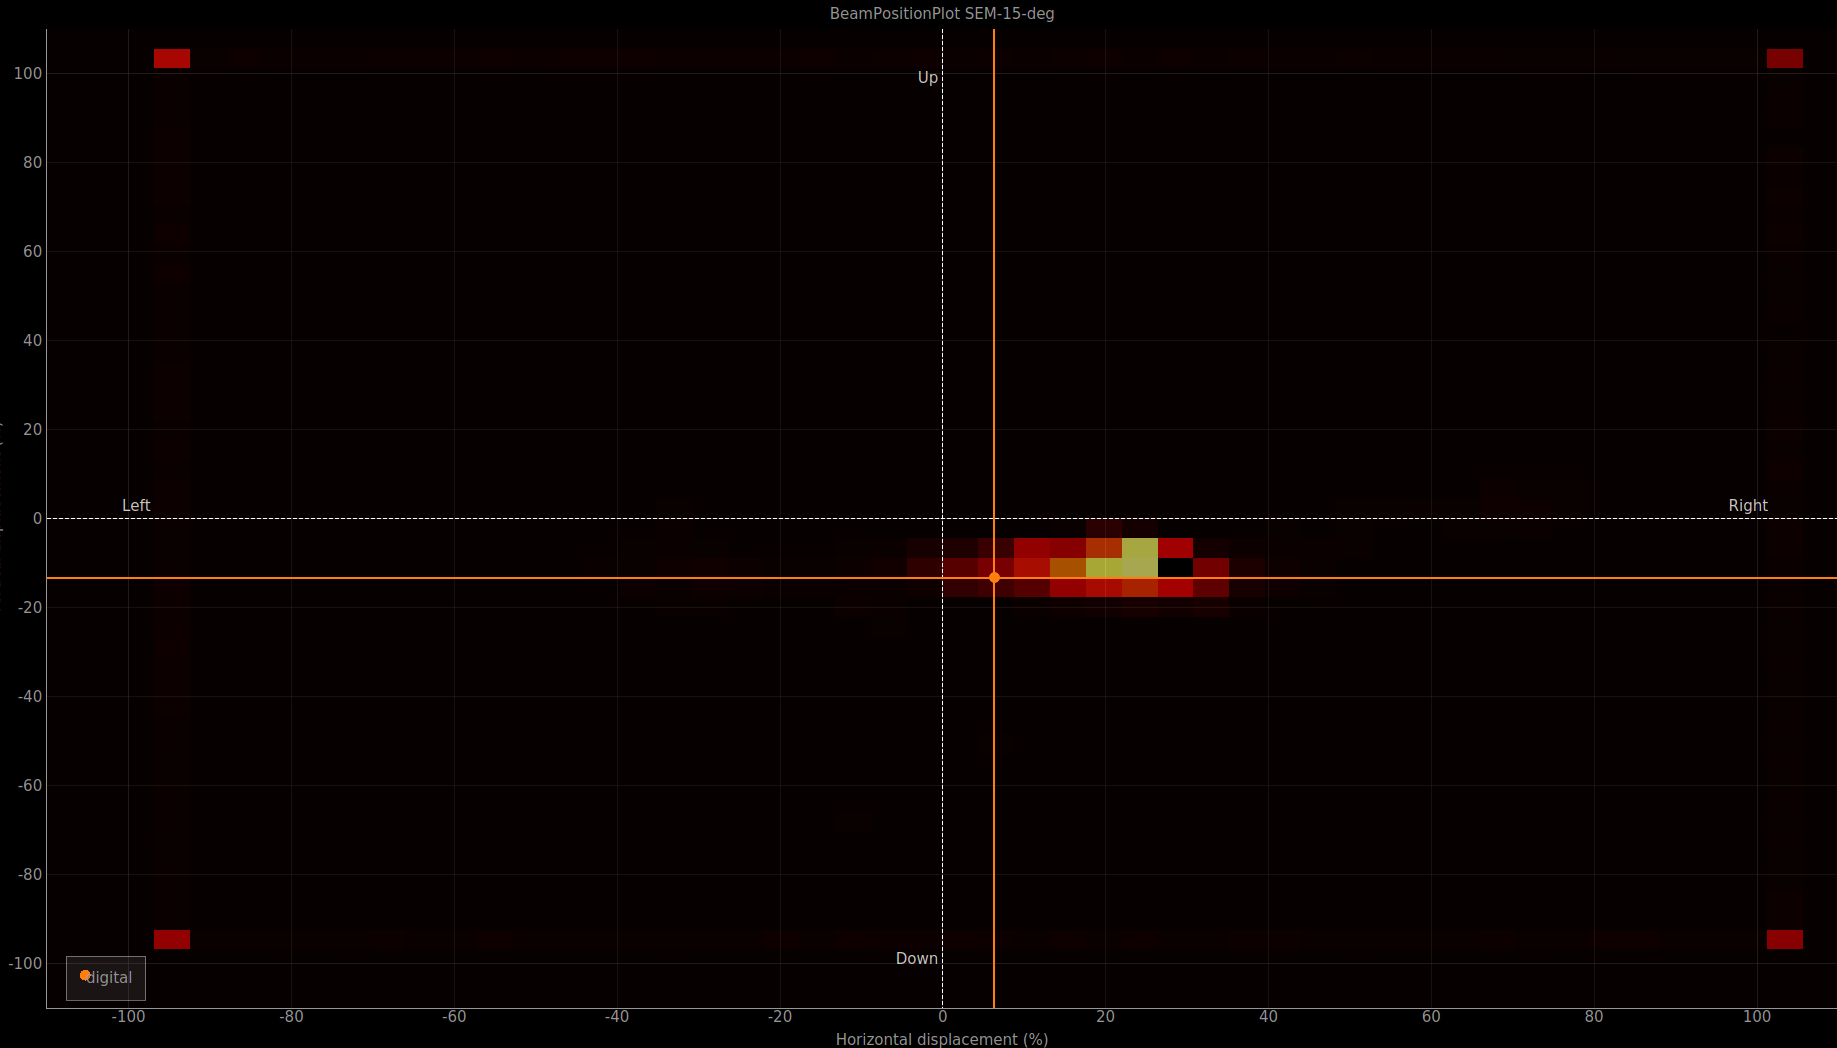Click the 'Horizontal displacement (%)' axis title
1837x1048 pixels.
pyautogui.click(x=942, y=1039)
